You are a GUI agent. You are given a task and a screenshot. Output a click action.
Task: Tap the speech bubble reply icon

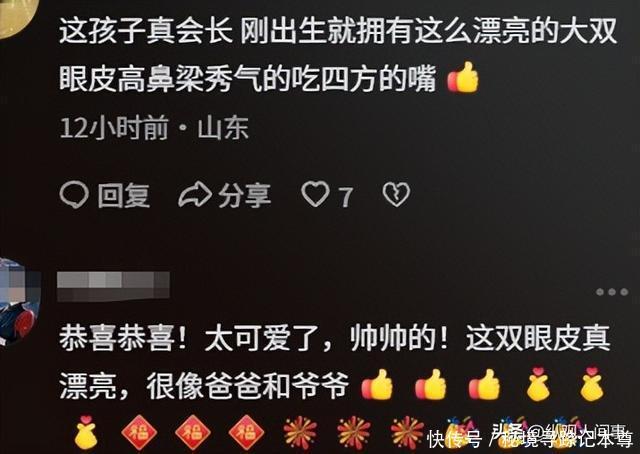(x=74, y=195)
